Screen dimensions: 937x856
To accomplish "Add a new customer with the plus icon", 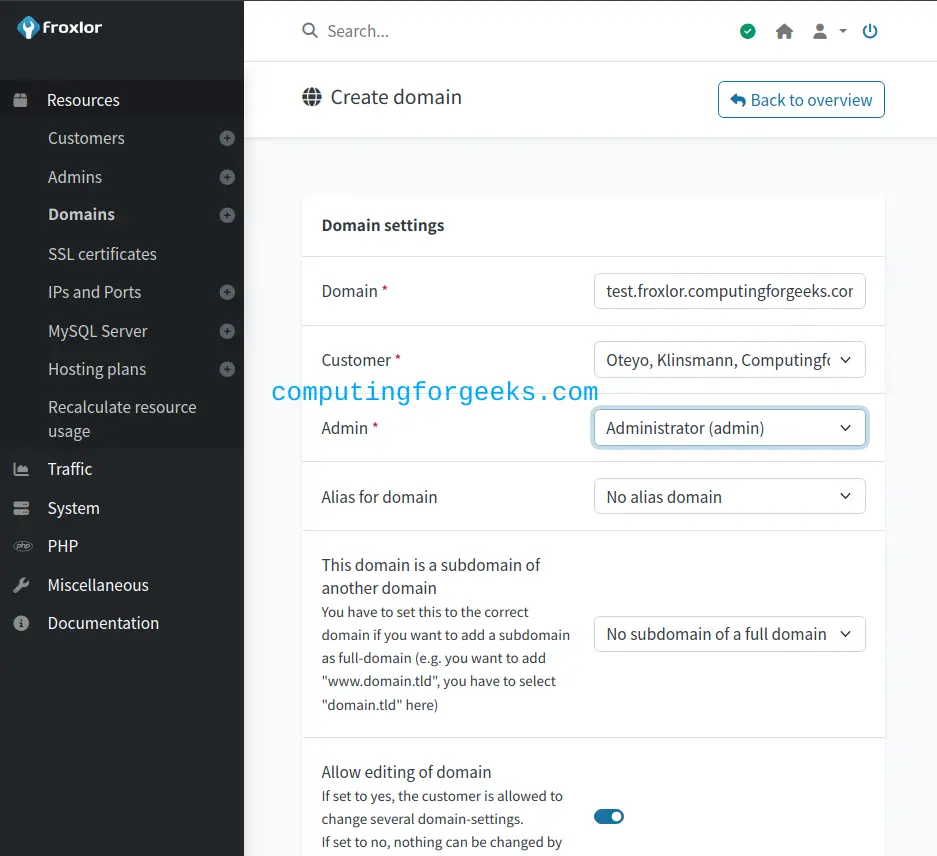I will pos(227,139).
